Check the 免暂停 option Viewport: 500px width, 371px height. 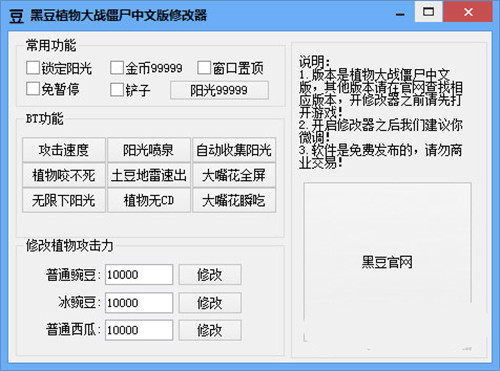click(x=33, y=89)
